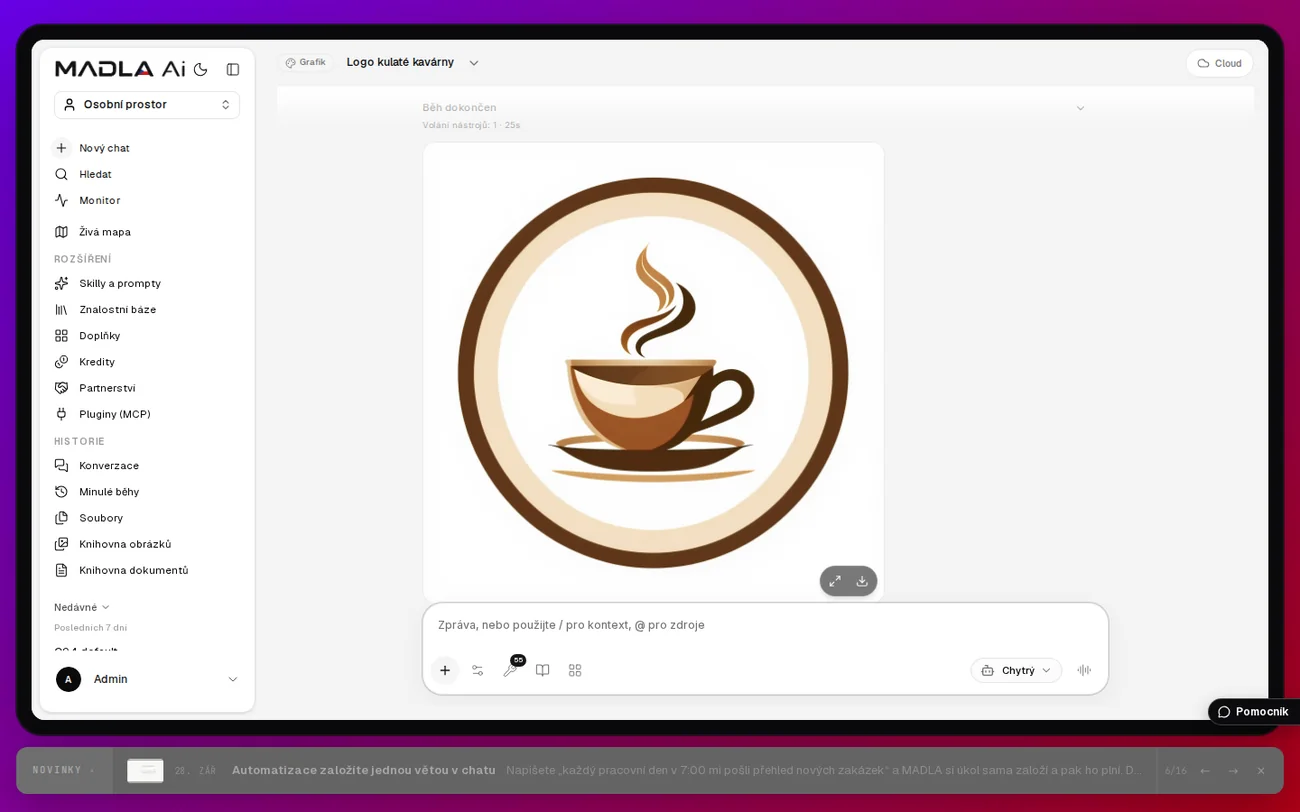Download the generated logo image
This screenshot has height=812, width=1300.
(862, 581)
